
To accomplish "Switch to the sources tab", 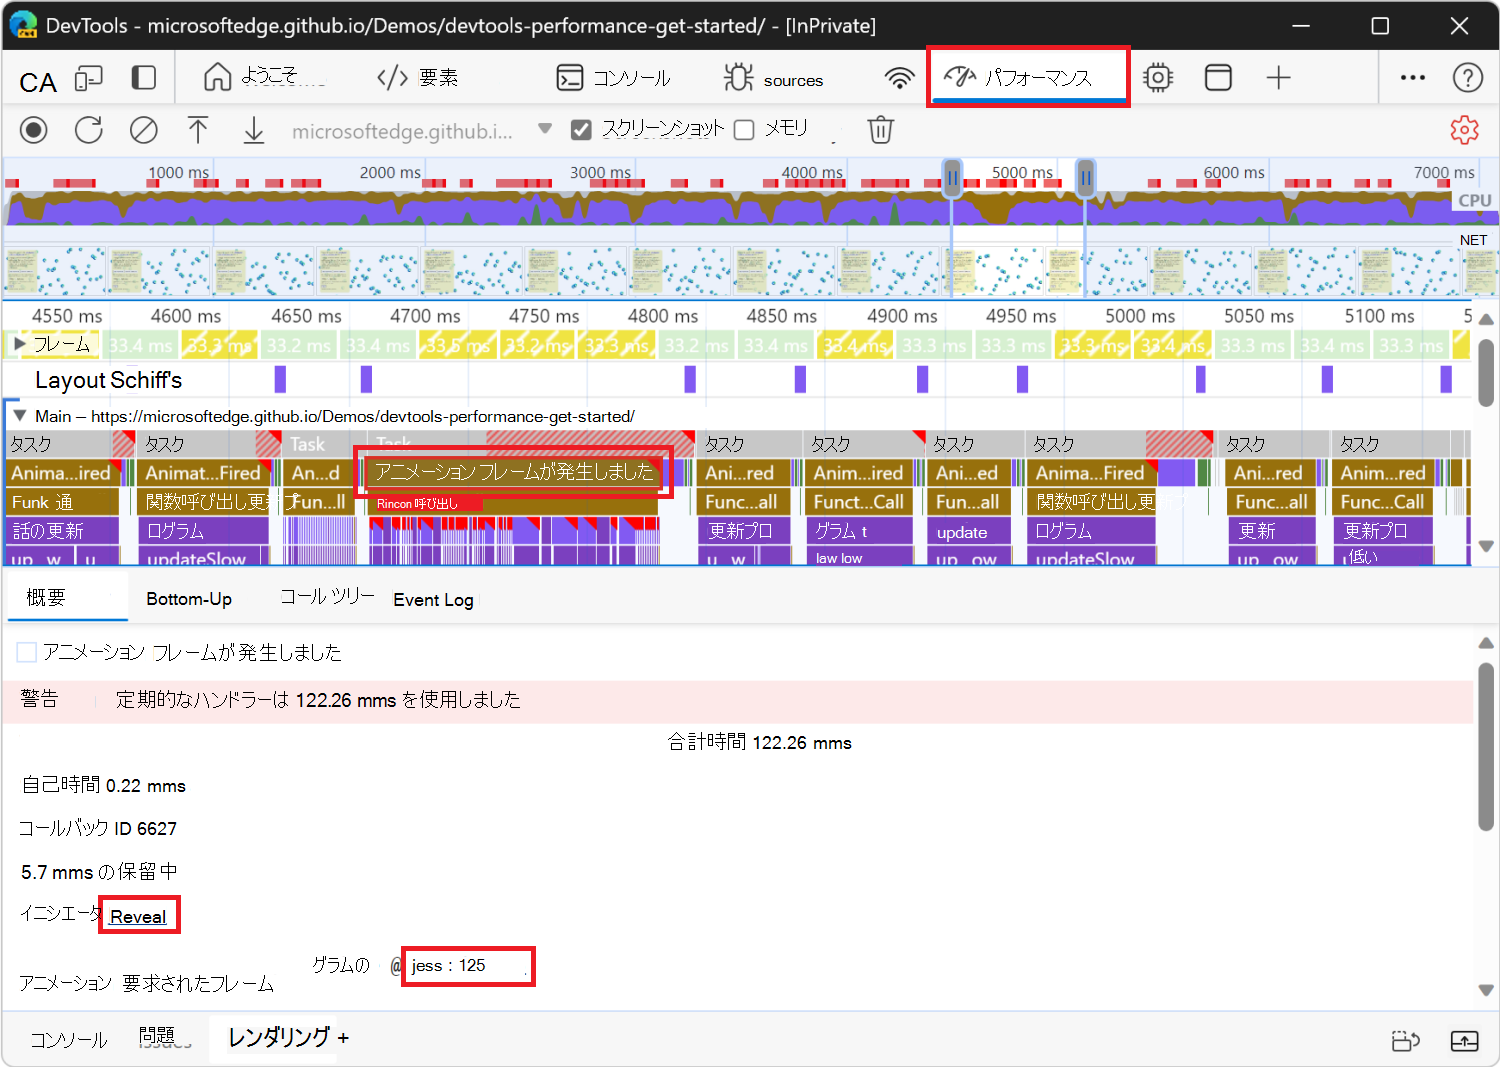I will pos(774,78).
